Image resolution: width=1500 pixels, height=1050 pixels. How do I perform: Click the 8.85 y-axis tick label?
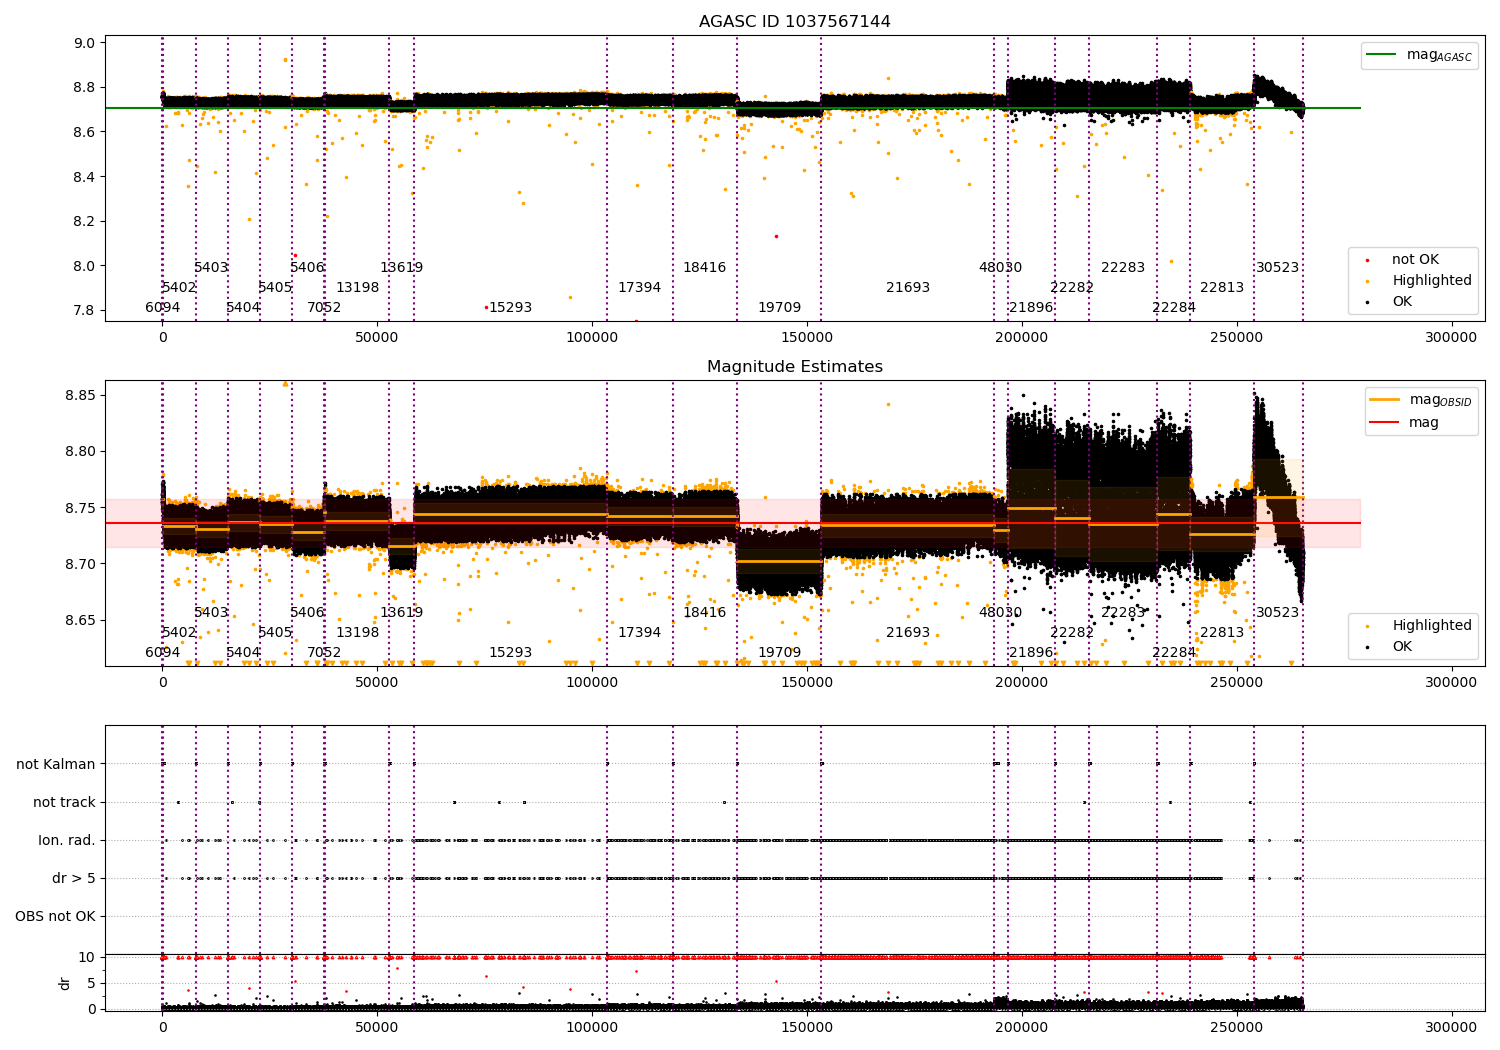[x=80, y=396]
